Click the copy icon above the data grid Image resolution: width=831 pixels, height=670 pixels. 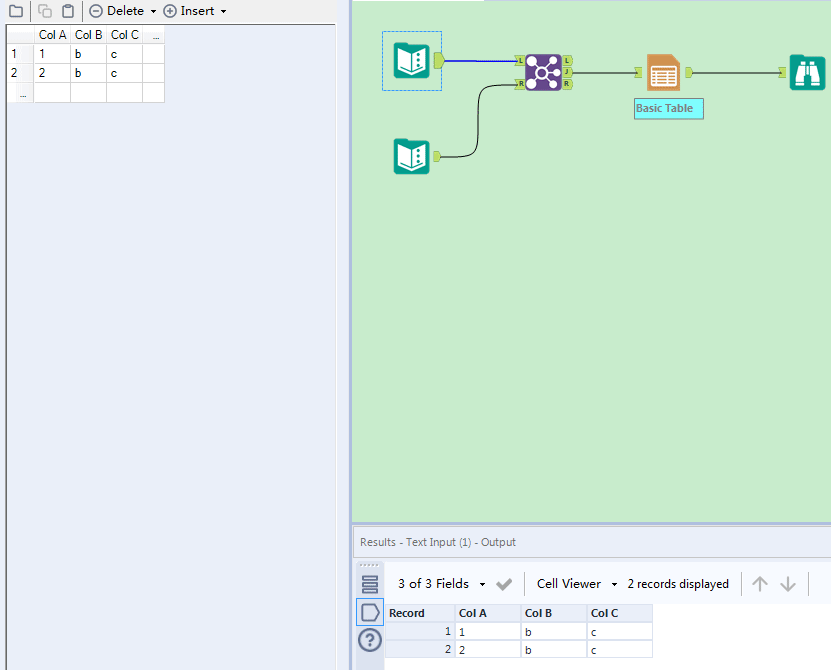pyautogui.click(x=44, y=11)
